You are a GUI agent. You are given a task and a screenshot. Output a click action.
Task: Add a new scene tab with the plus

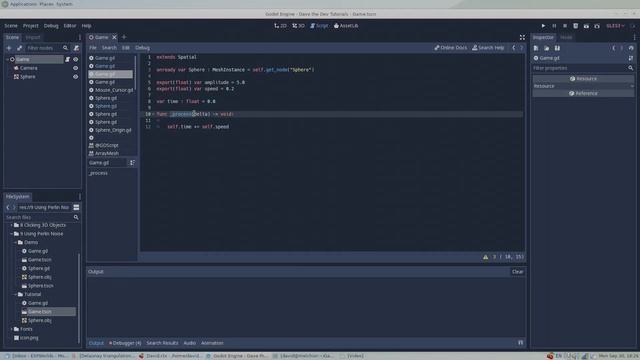pyautogui.click(x=124, y=37)
